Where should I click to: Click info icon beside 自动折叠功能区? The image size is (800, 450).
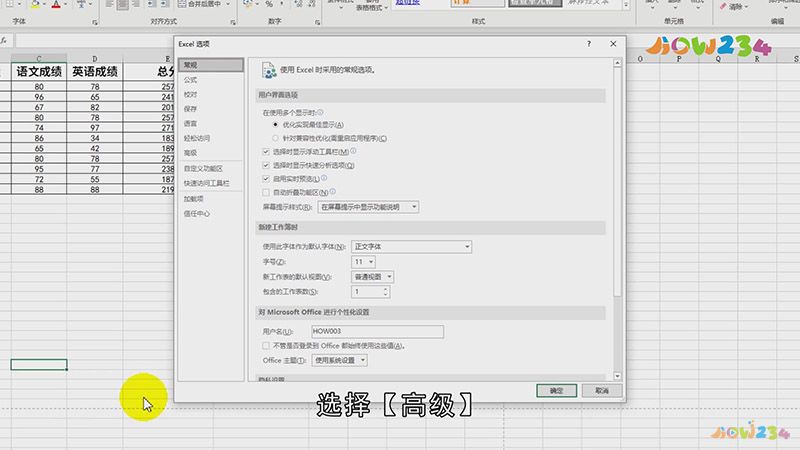333,192
